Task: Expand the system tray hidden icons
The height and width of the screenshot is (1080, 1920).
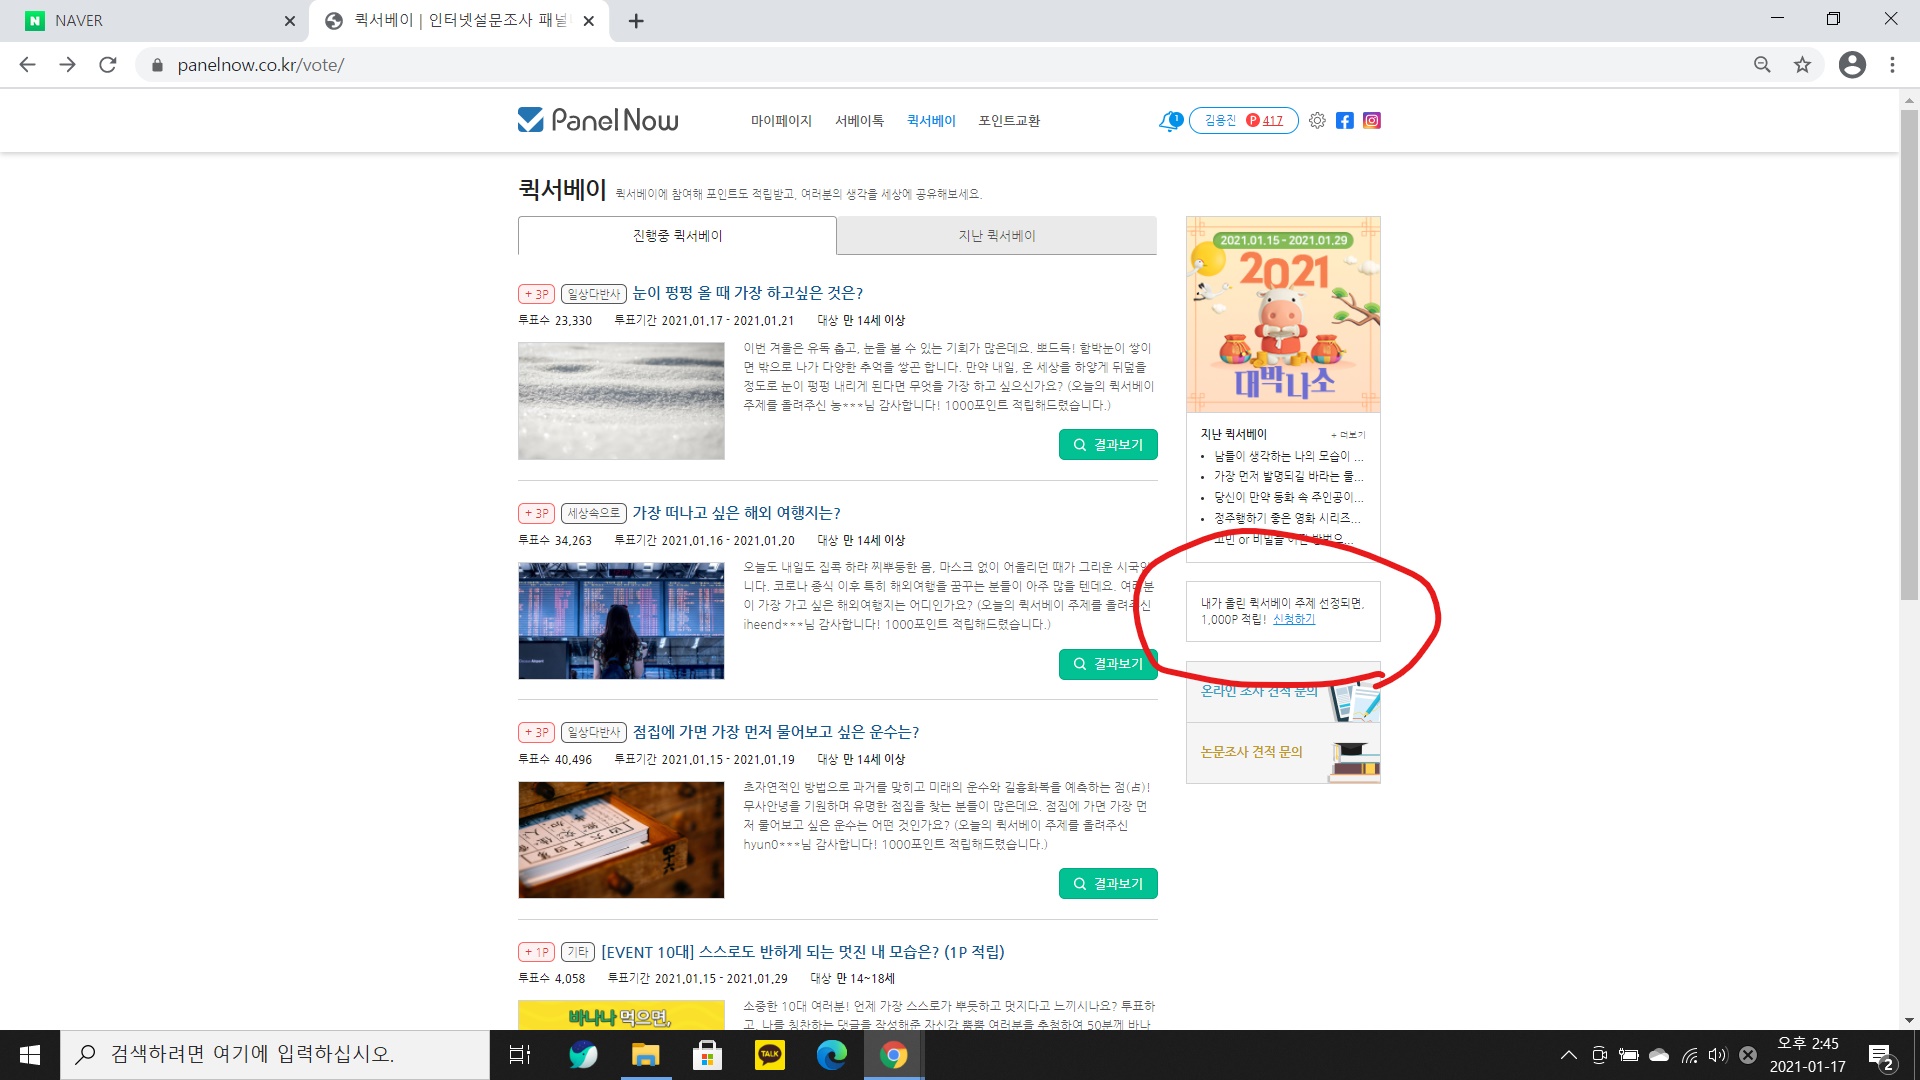Action: (1568, 1055)
